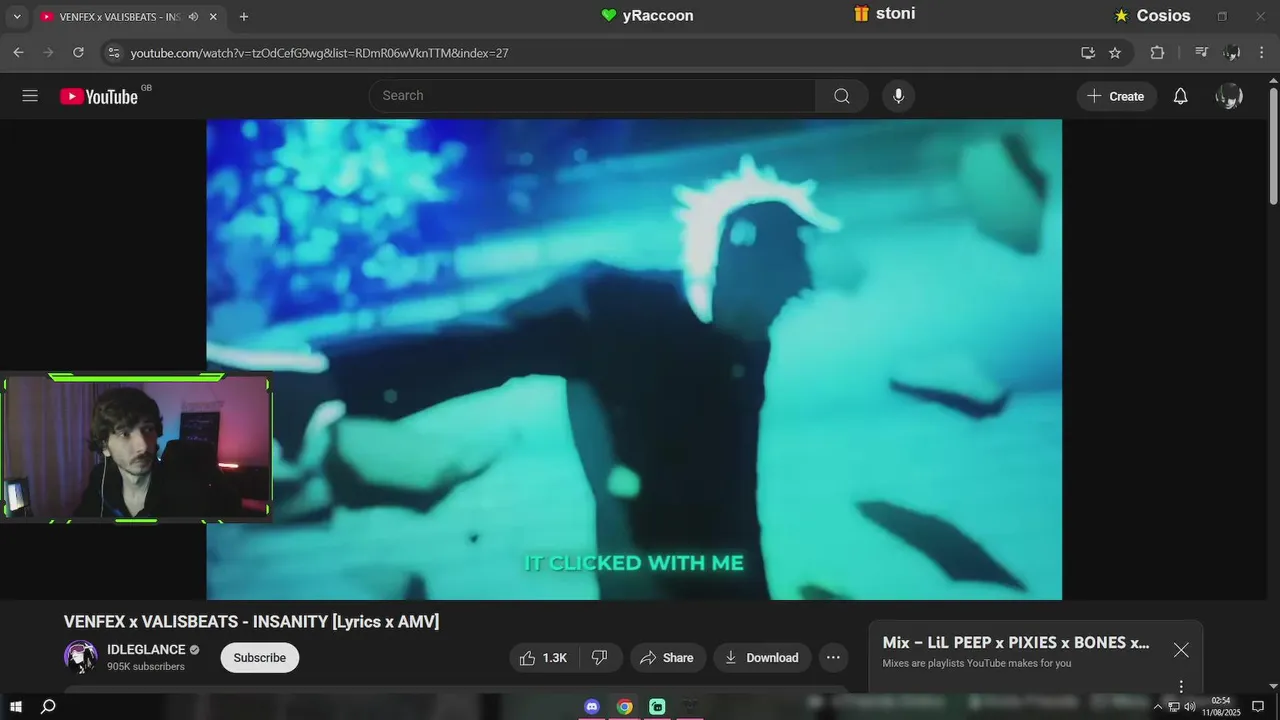Close the VENFEX x VALISBEATS tab

pyautogui.click(x=213, y=17)
